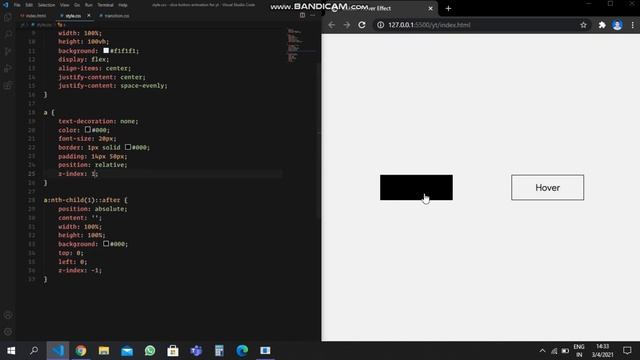Screen dimensions: 640x360
Task: Close the Chrome browser tab
Action: tap(430, 8)
